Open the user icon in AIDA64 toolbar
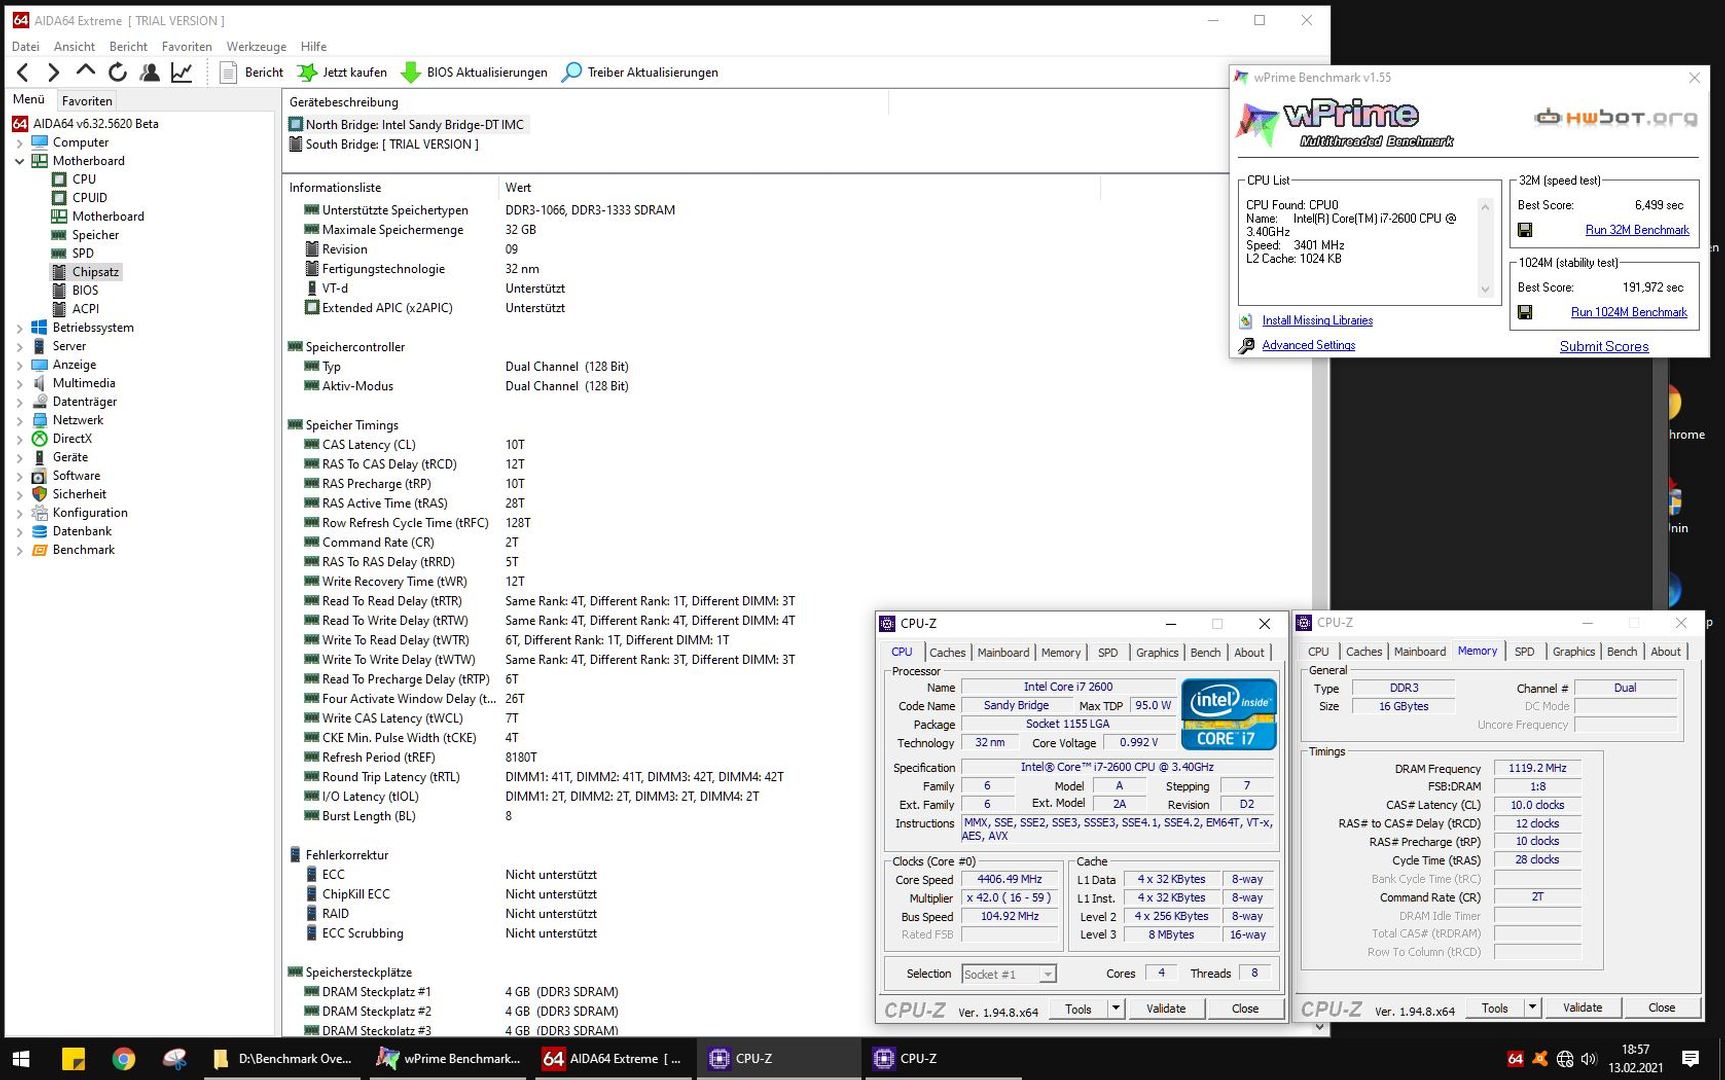 pyautogui.click(x=150, y=72)
